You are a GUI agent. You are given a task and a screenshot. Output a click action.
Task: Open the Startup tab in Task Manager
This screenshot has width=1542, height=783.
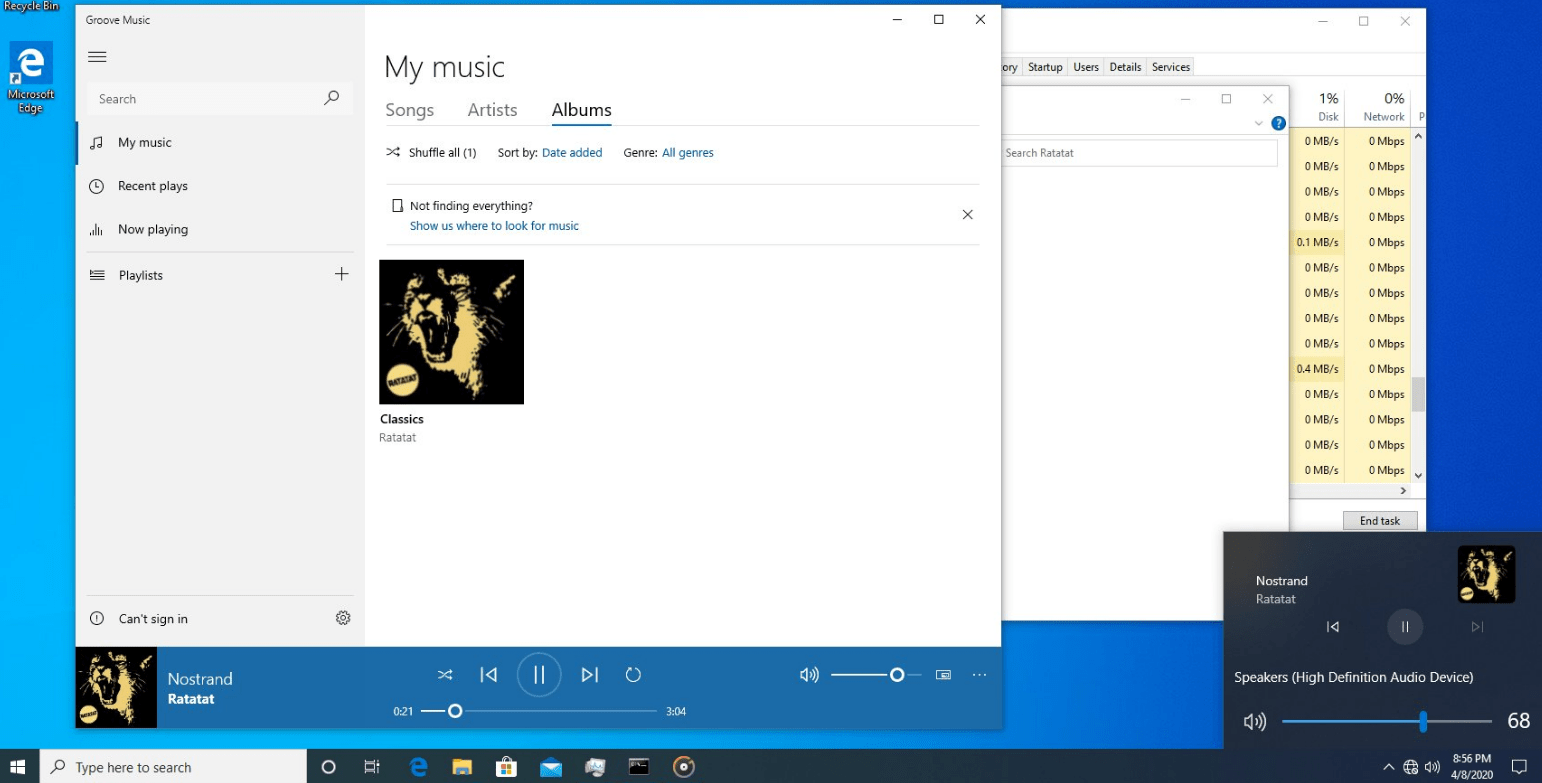coord(1045,67)
